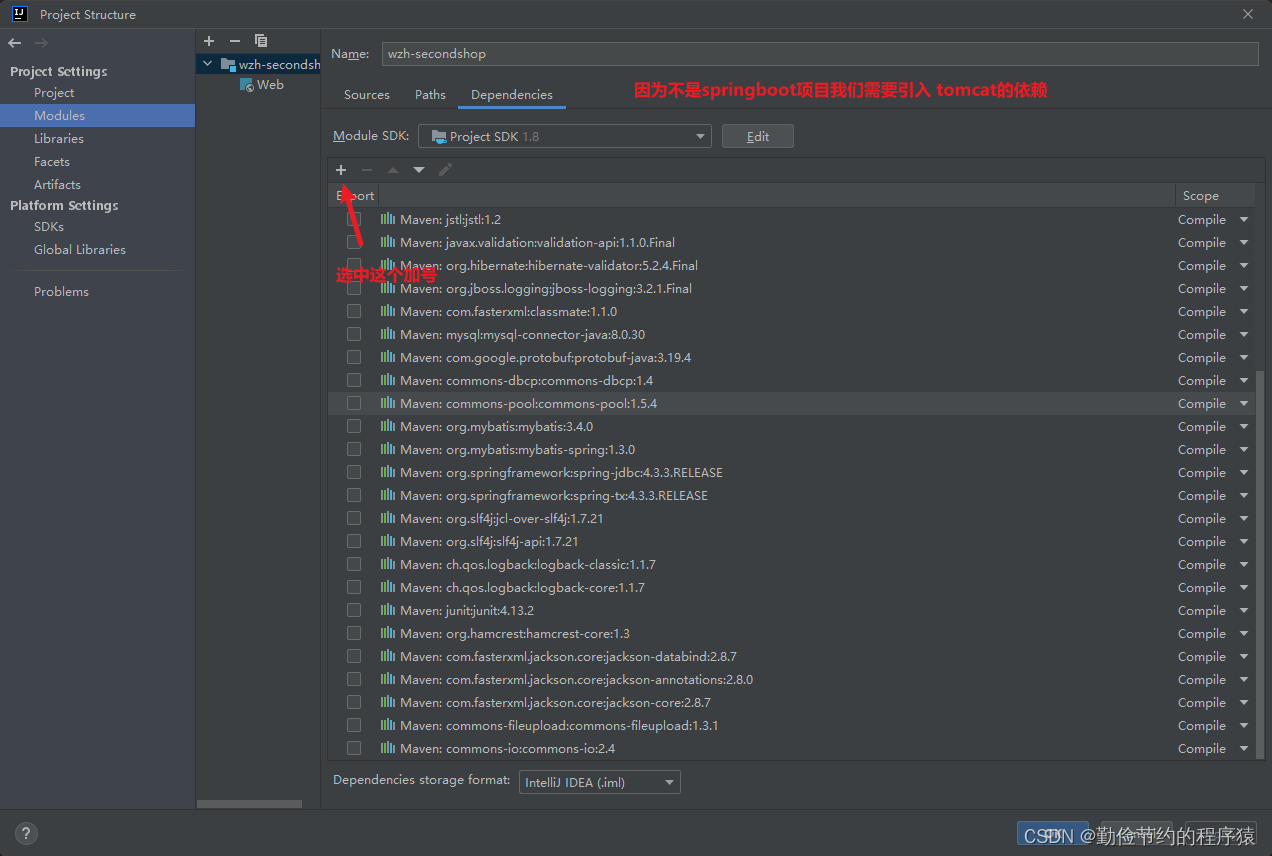The image size is (1272, 856).
Task: Select the Dependencies tab
Action: click(x=512, y=94)
